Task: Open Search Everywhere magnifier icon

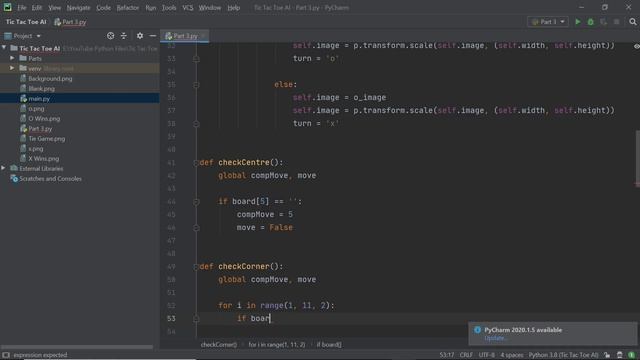Action: coord(633,22)
